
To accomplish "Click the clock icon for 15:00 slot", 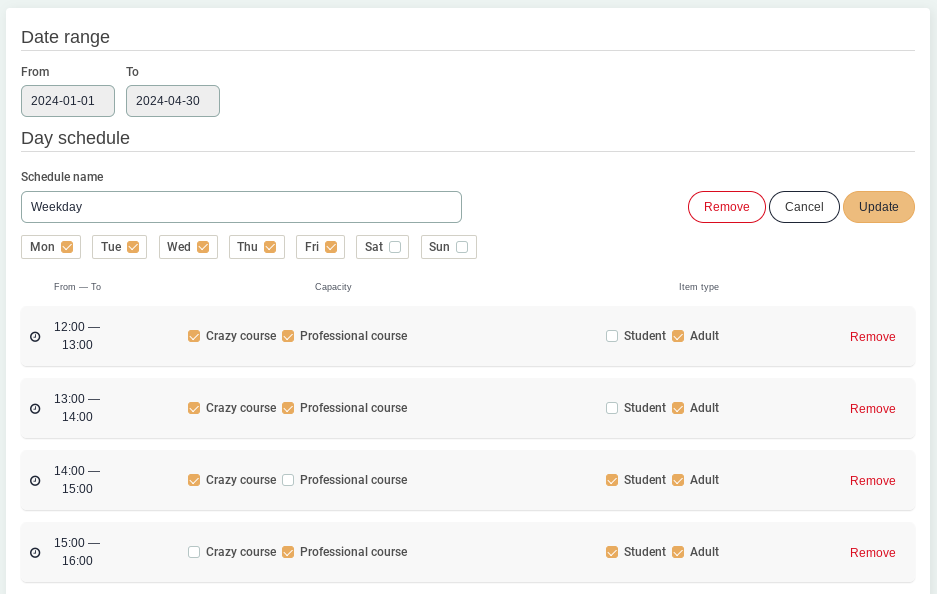I will coord(35,553).
